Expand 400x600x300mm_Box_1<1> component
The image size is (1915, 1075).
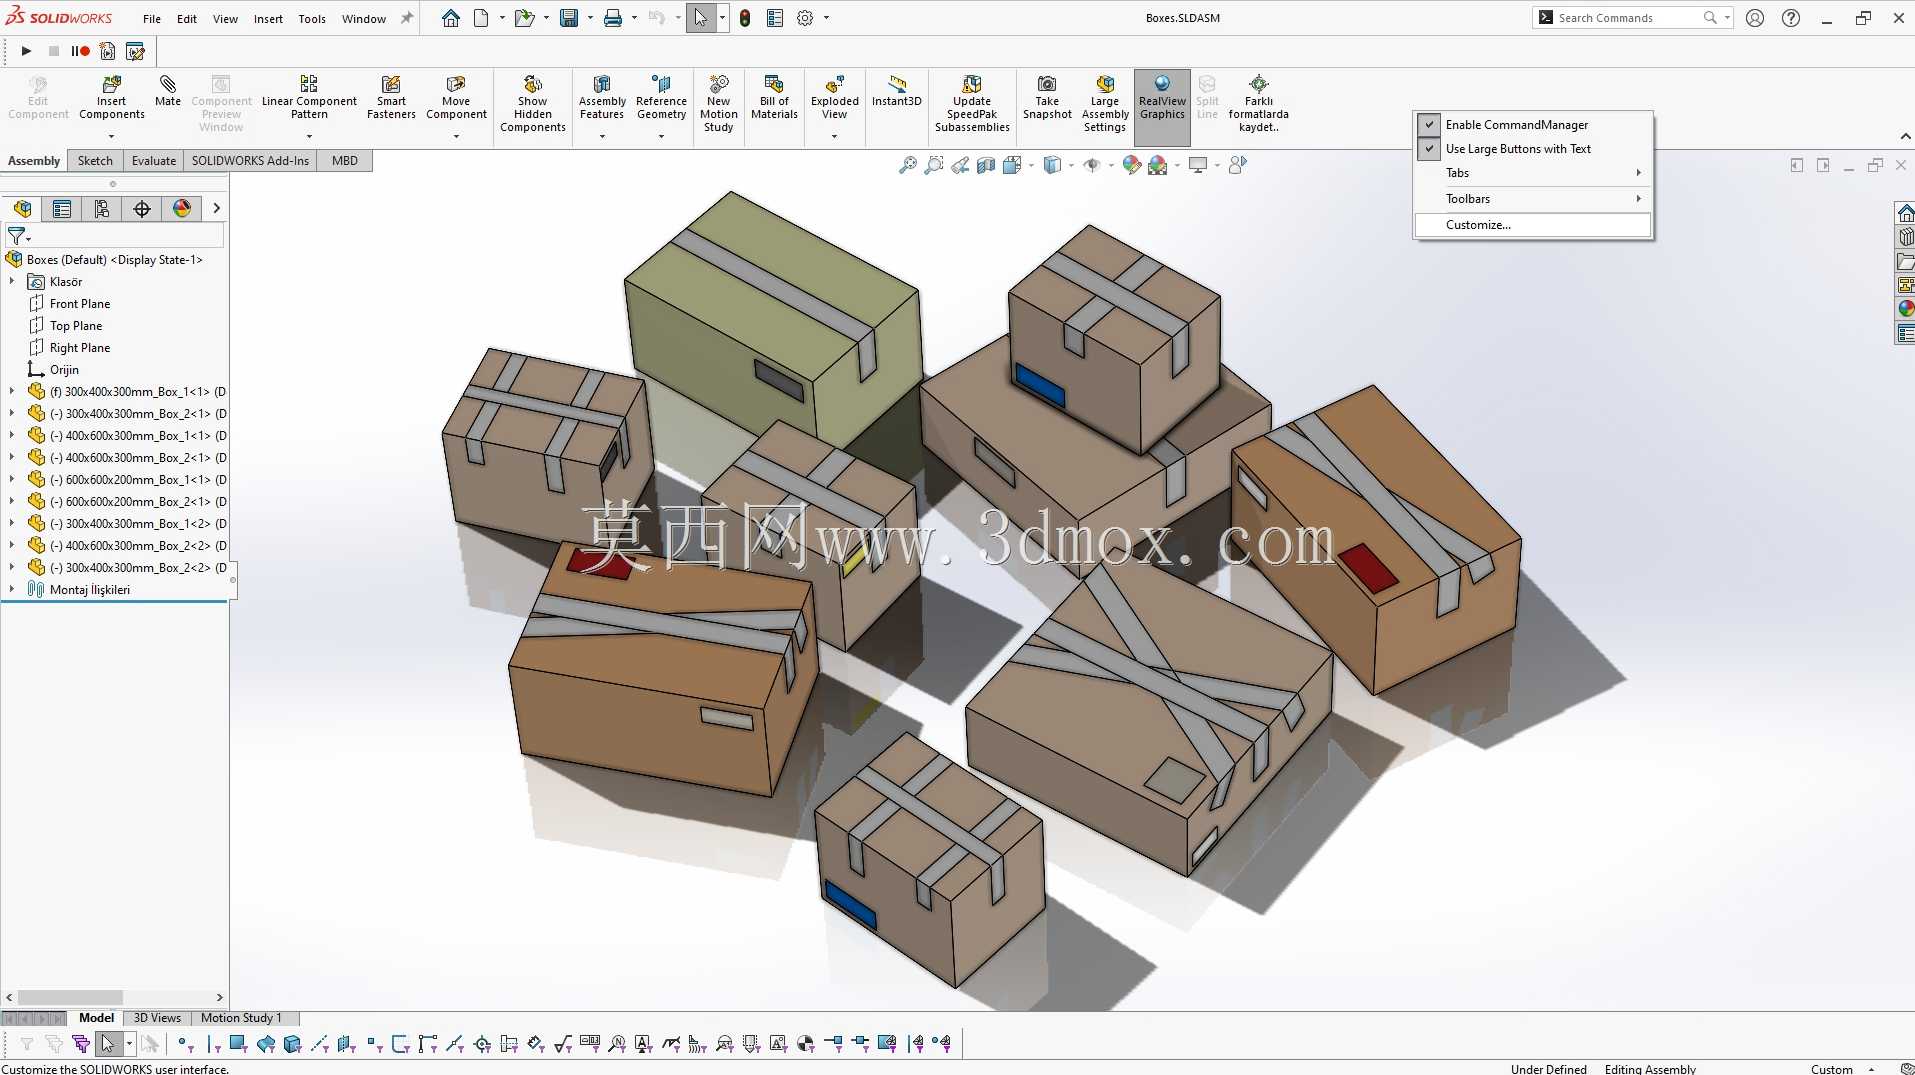pyautogui.click(x=12, y=436)
